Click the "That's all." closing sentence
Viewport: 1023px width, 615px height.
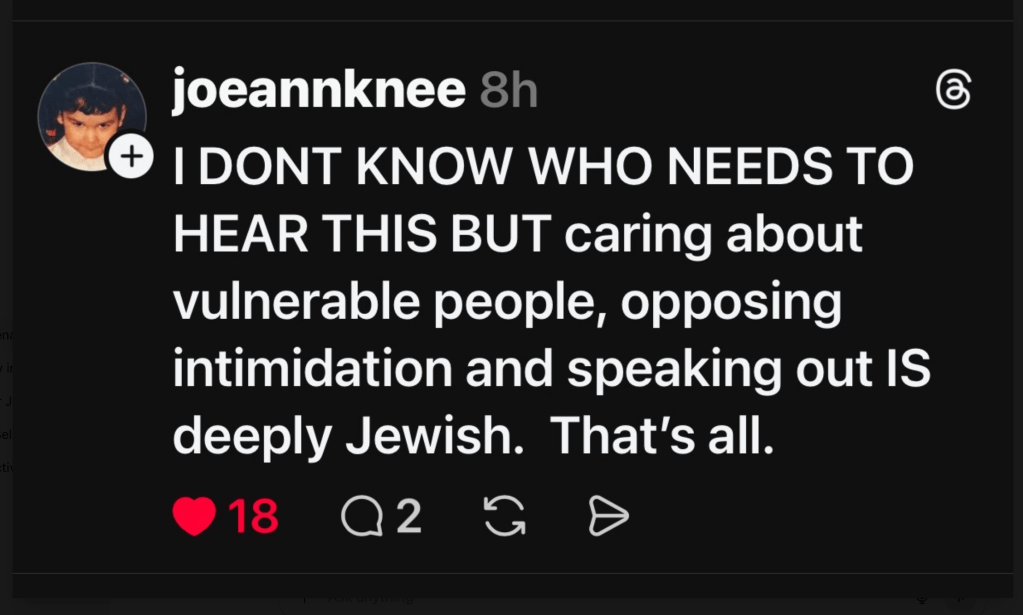tap(662, 436)
